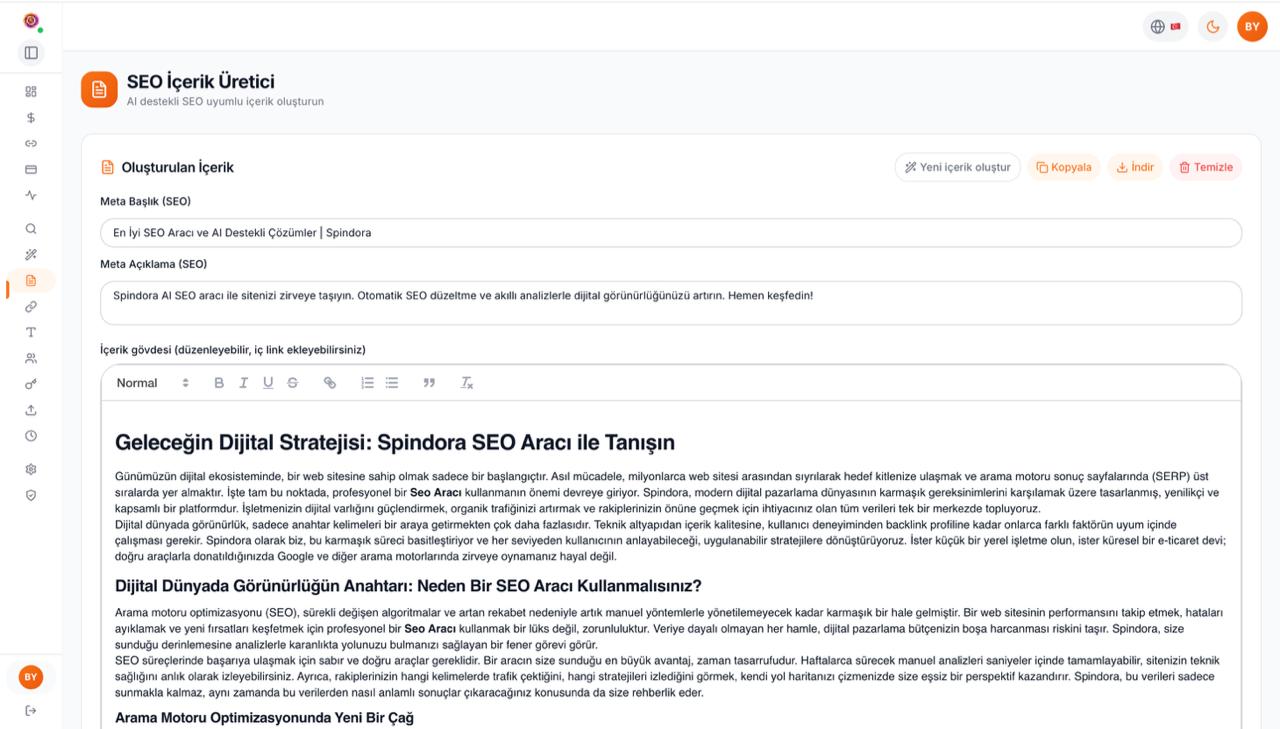Click the diagonal link icon in sidebar

(x=31, y=307)
